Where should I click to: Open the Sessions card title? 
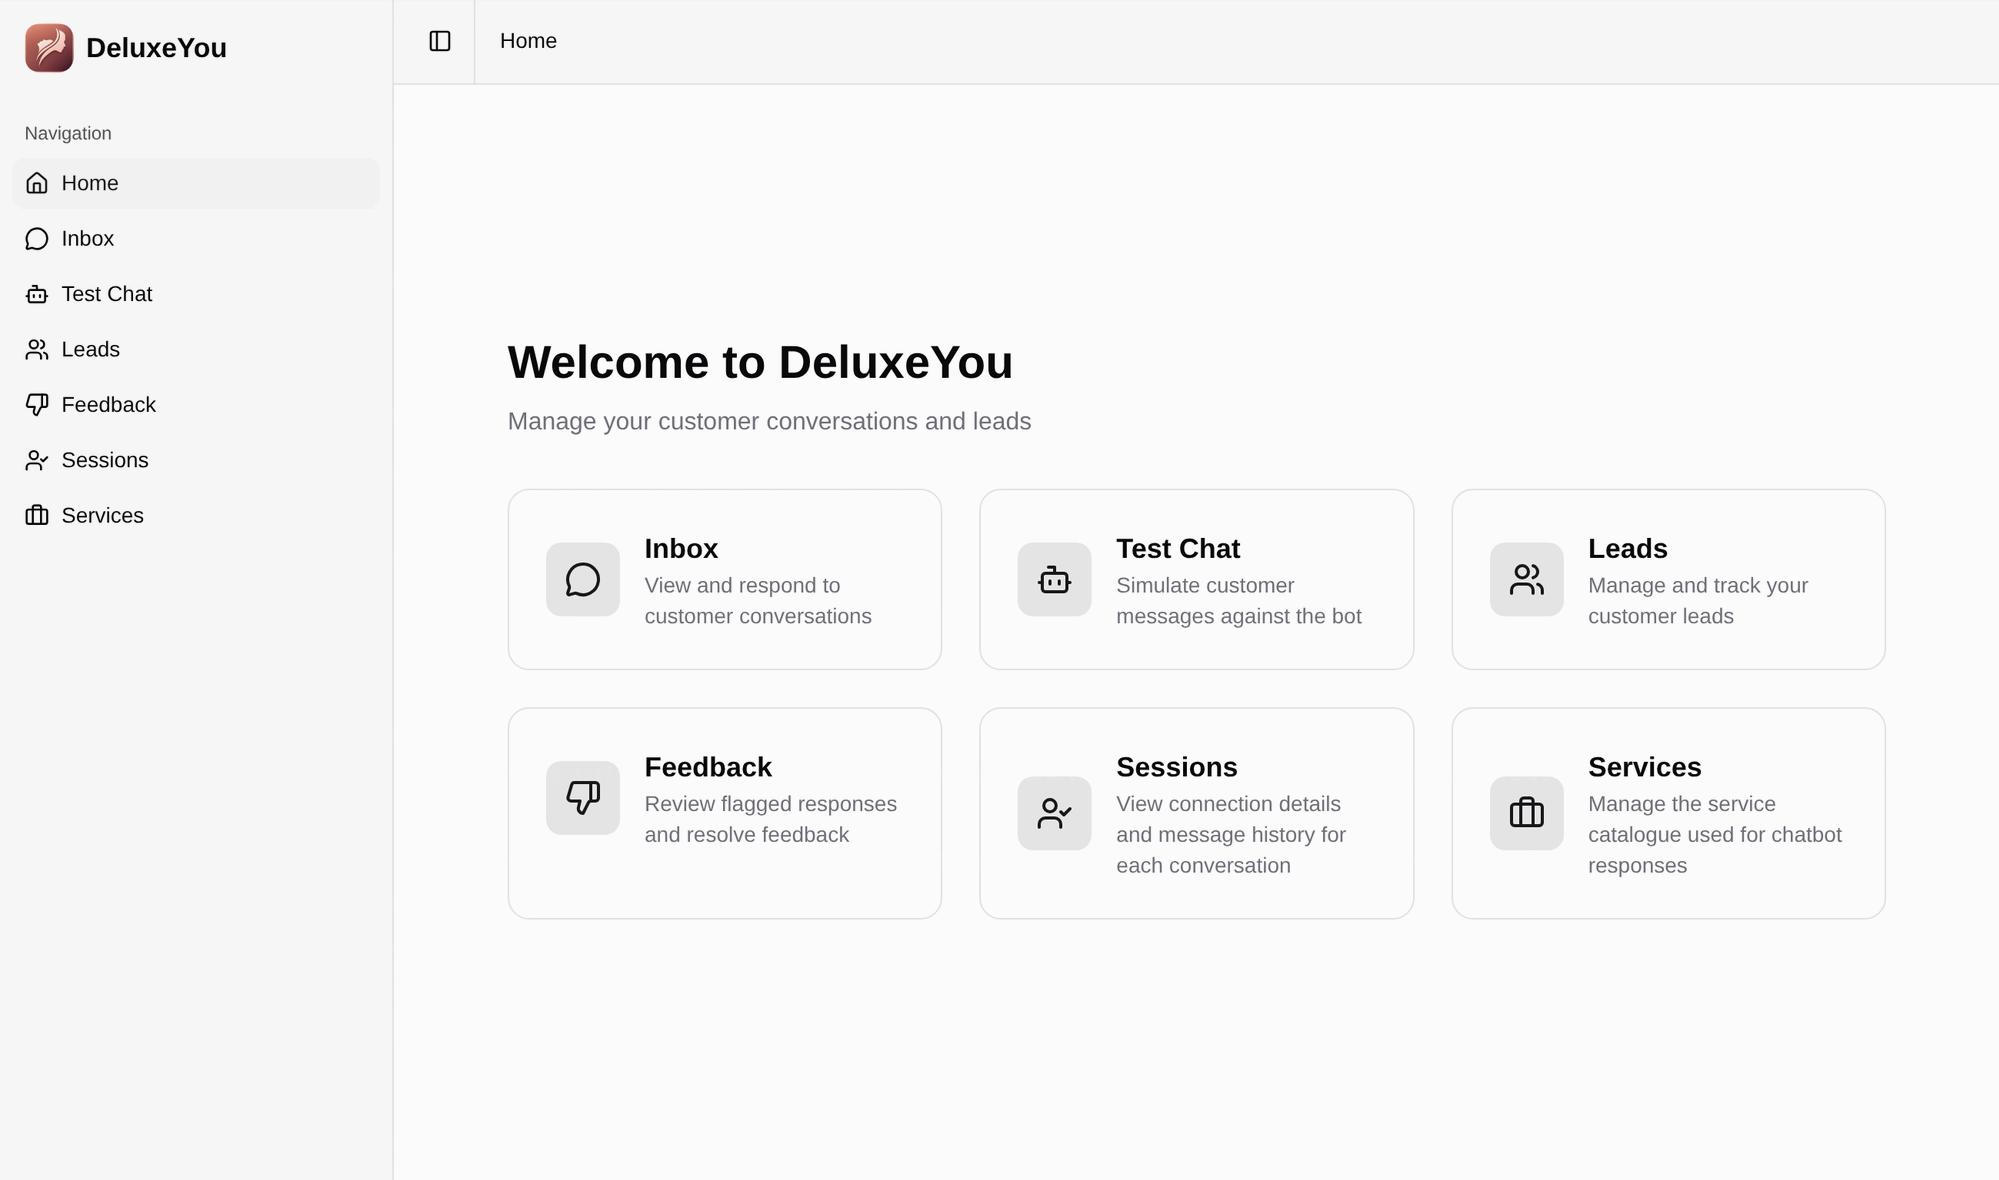pyautogui.click(x=1176, y=767)
